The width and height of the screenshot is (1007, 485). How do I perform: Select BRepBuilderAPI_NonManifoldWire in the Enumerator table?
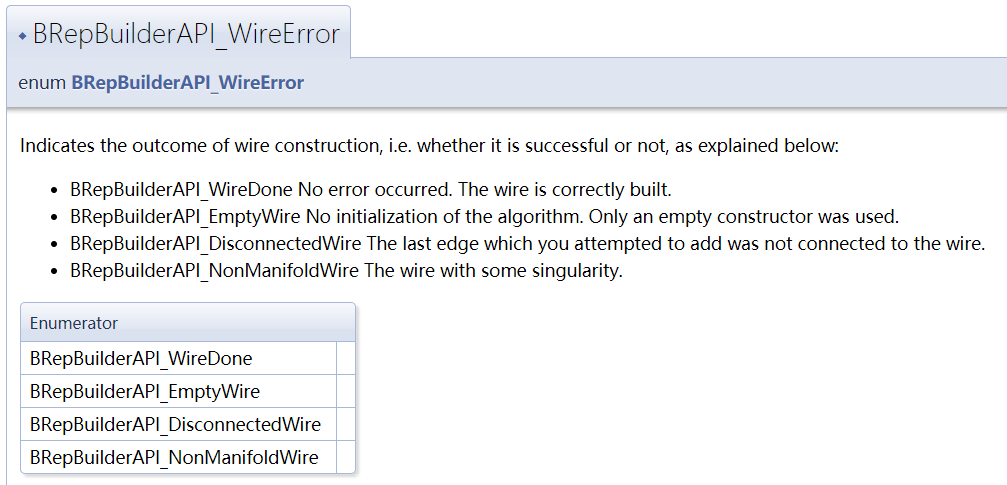point(174,457)
